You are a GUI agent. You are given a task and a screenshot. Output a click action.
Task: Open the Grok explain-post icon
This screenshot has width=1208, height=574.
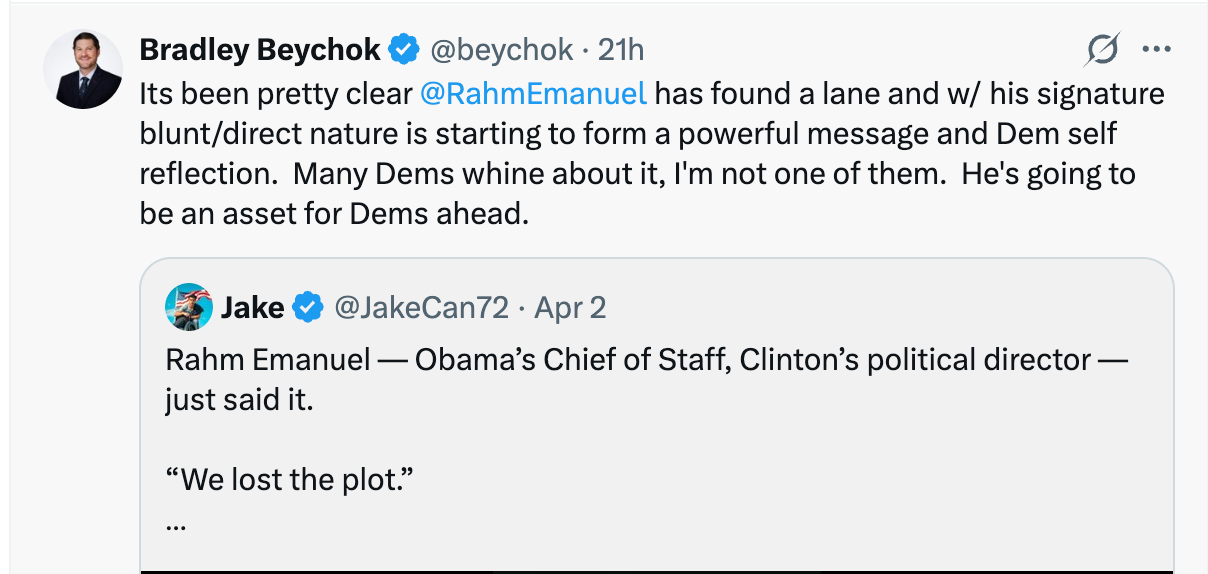click(1103, 49)
